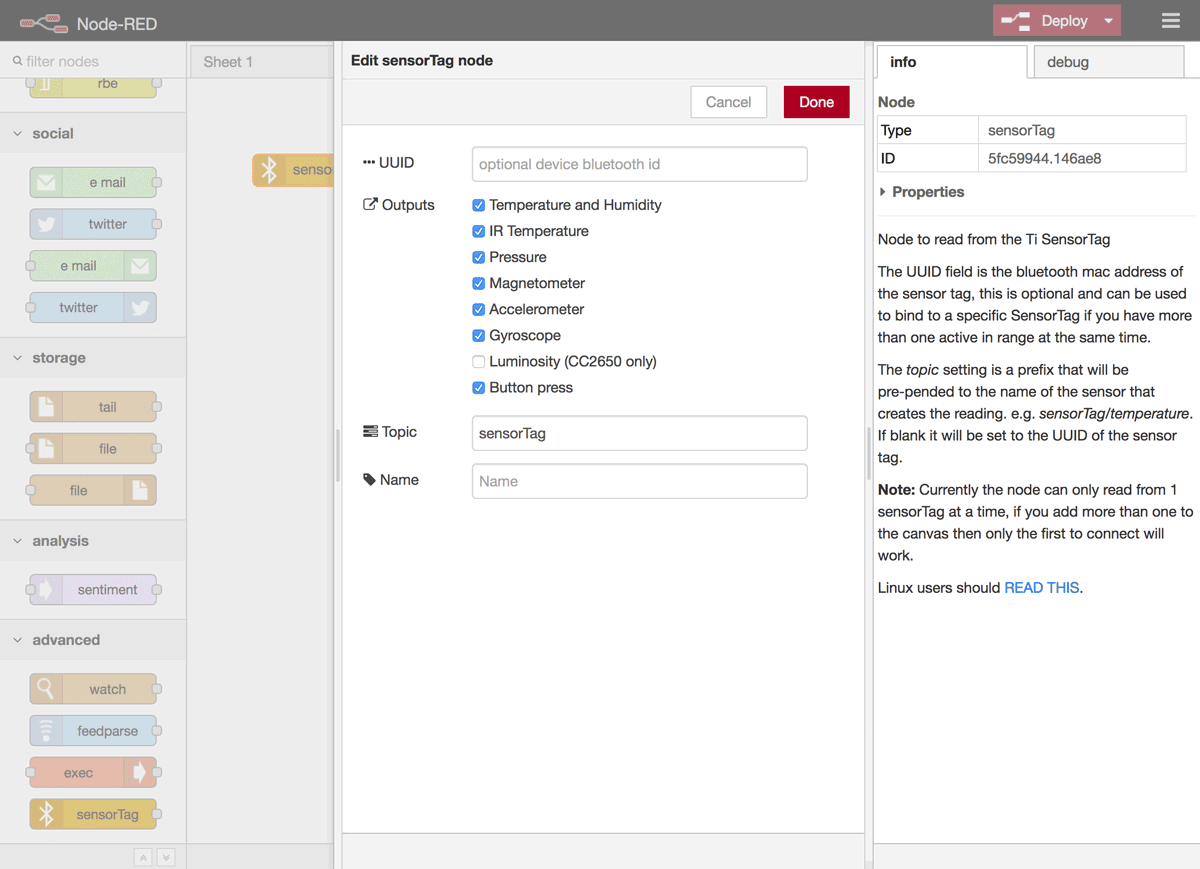Uncheck the Button press output
1200x869 pixels.
coord(478,387)
